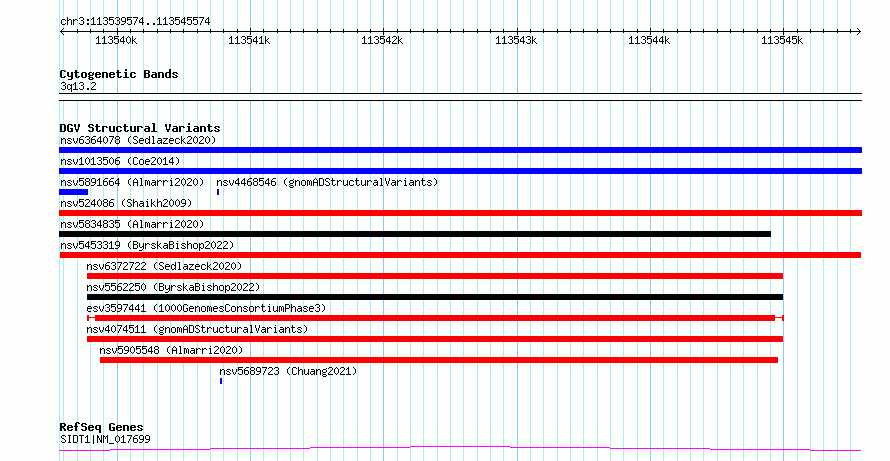Click the ruler's right arrow end

[859, 32]
